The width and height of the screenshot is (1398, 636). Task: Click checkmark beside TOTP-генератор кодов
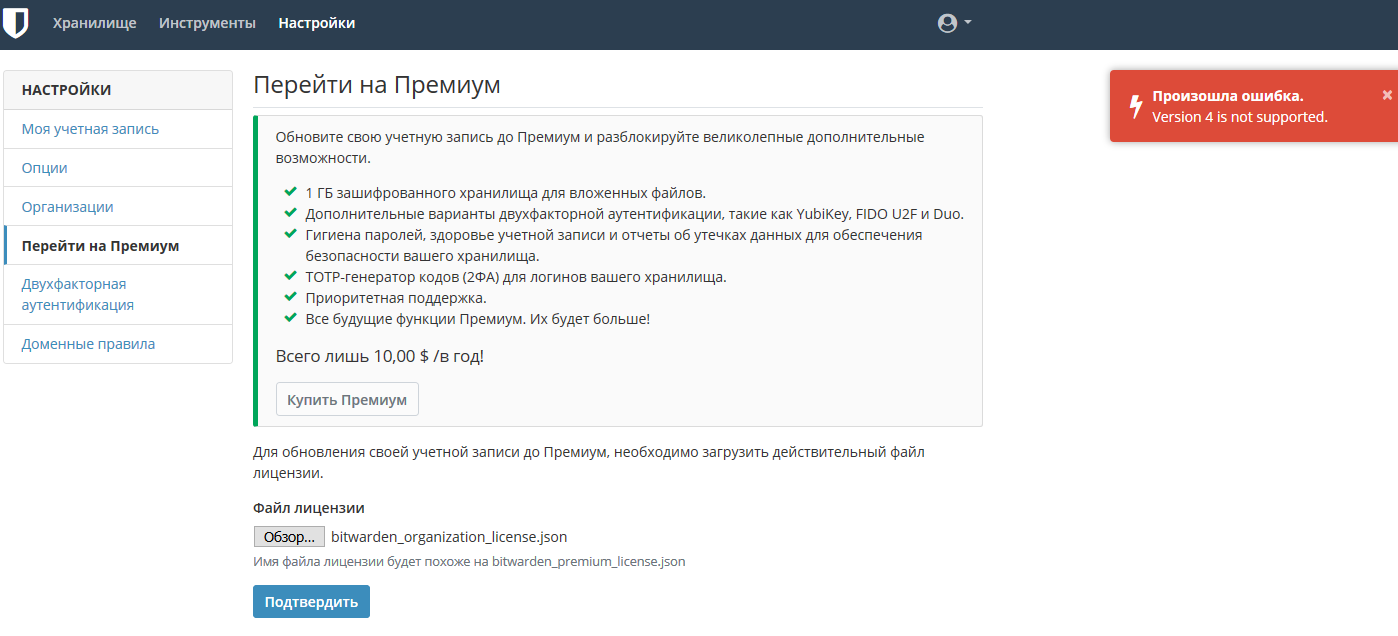291,276
